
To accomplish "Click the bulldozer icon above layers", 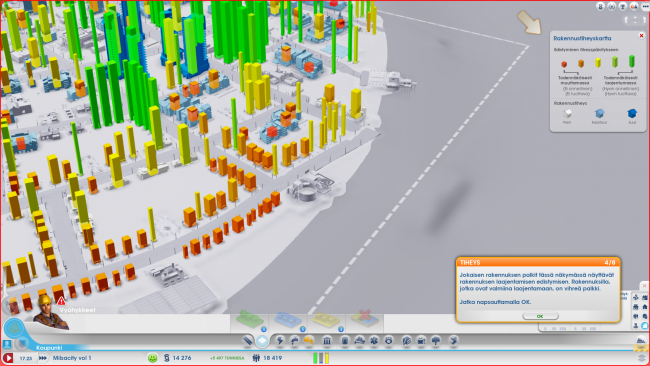I will [x=641, y=341].
